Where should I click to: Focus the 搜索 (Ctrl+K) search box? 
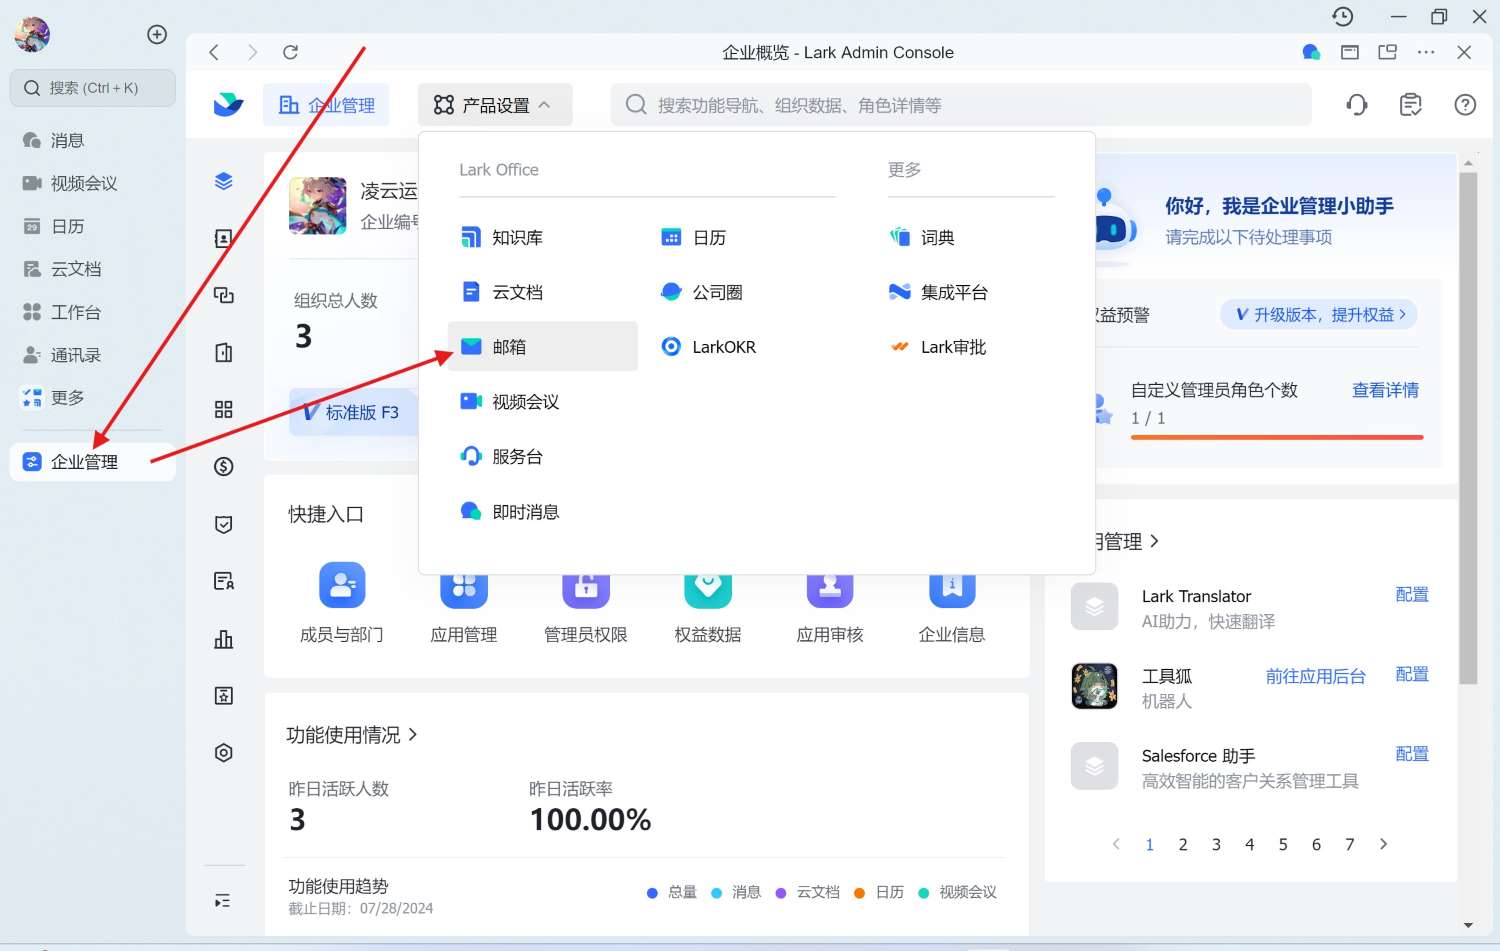(x=92, y=88)
